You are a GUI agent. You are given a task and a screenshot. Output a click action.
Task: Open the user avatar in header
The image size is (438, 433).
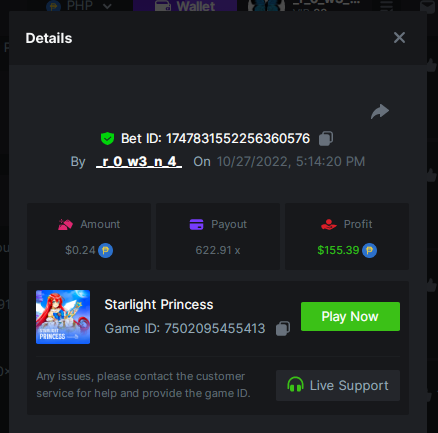[x=266, y=5]
